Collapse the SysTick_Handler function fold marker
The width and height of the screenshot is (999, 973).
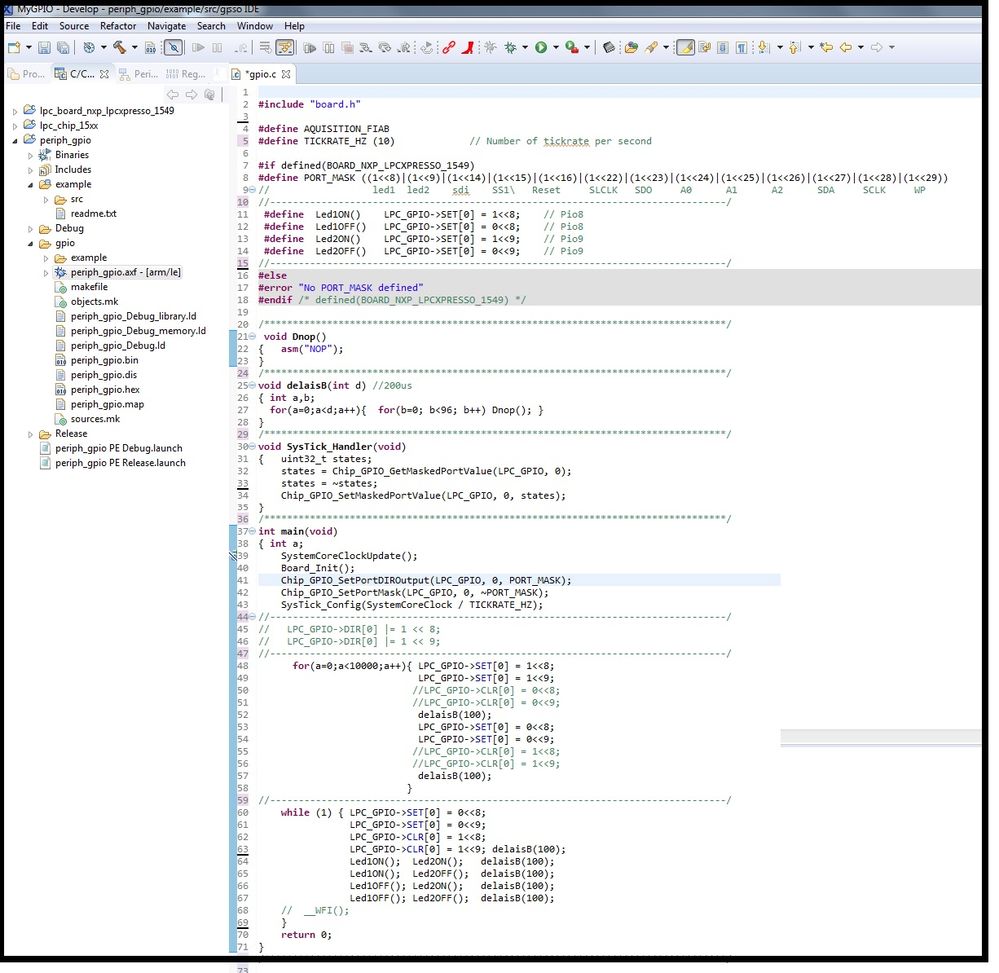(252, 447)
